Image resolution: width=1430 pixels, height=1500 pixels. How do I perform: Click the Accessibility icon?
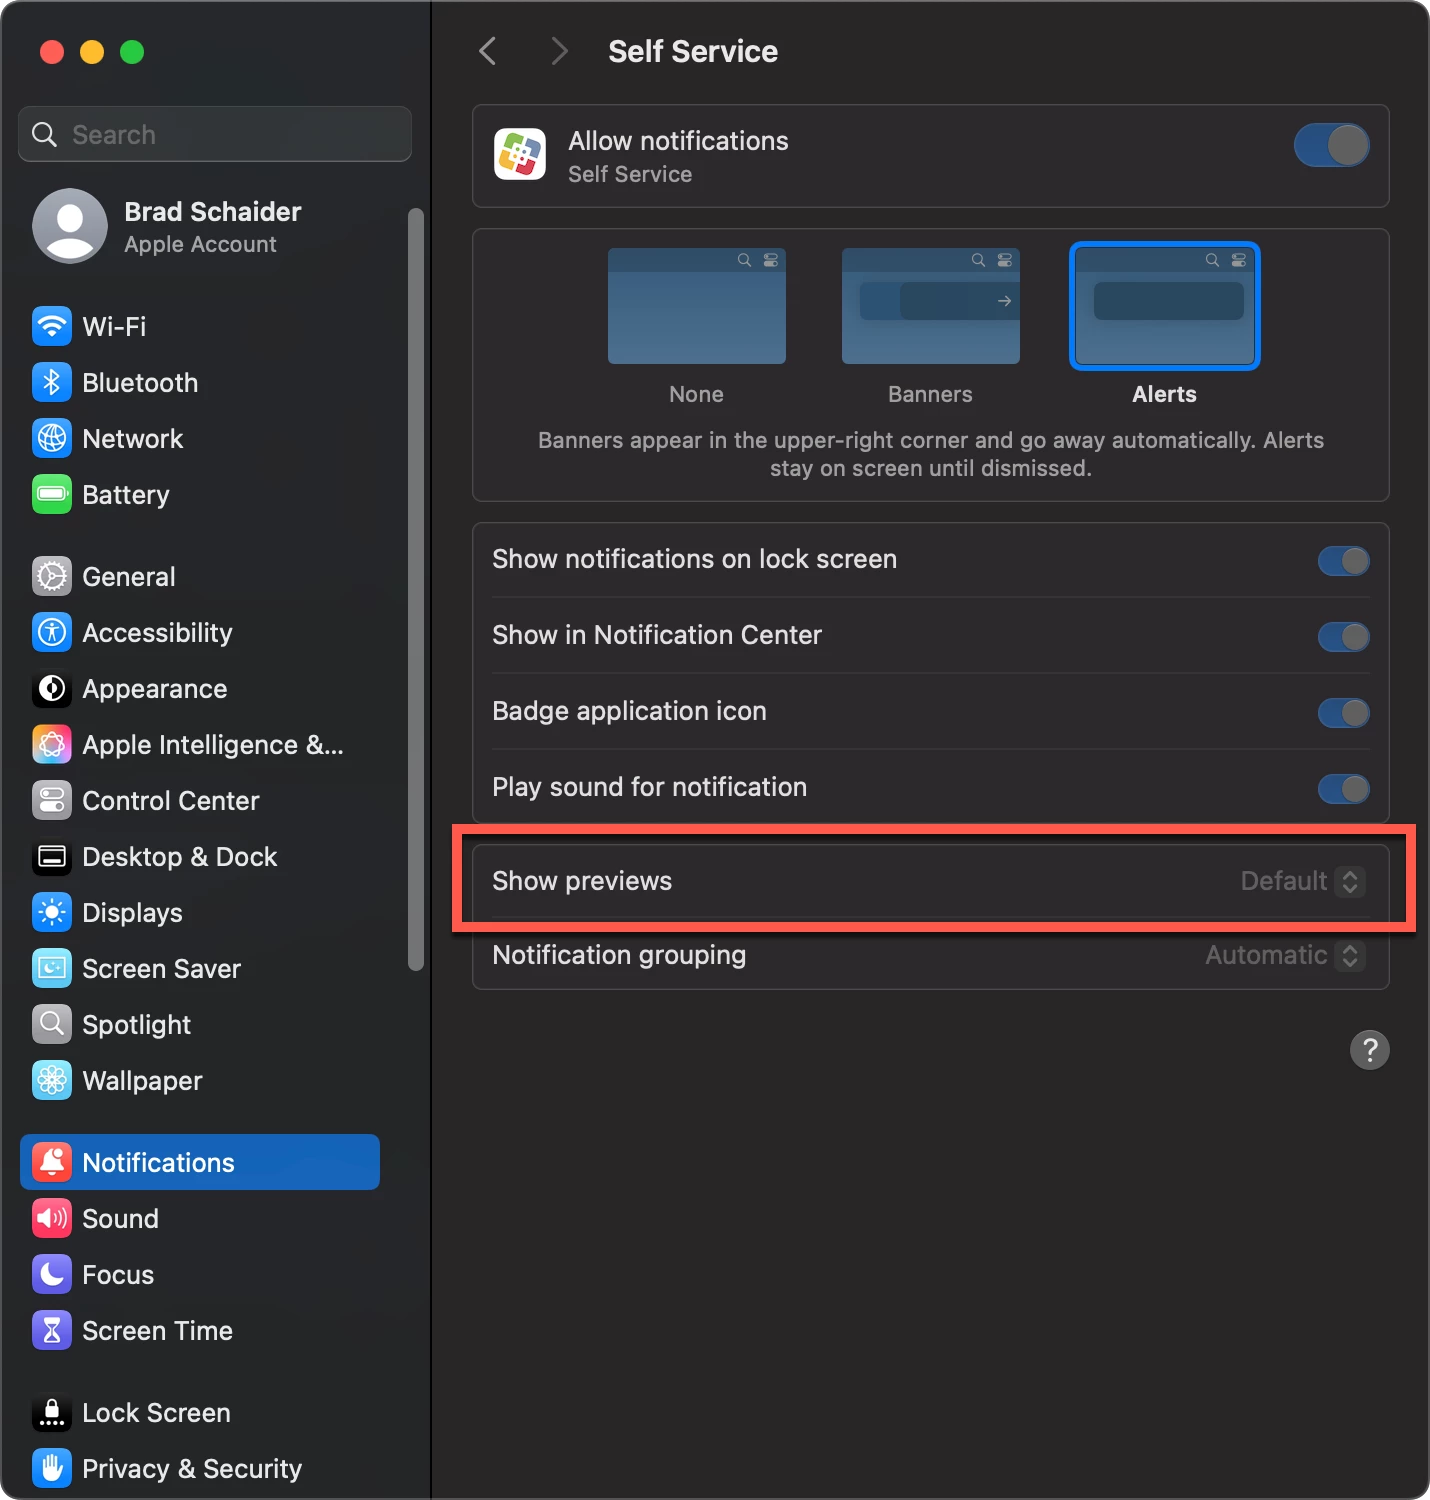pos(52,632)
